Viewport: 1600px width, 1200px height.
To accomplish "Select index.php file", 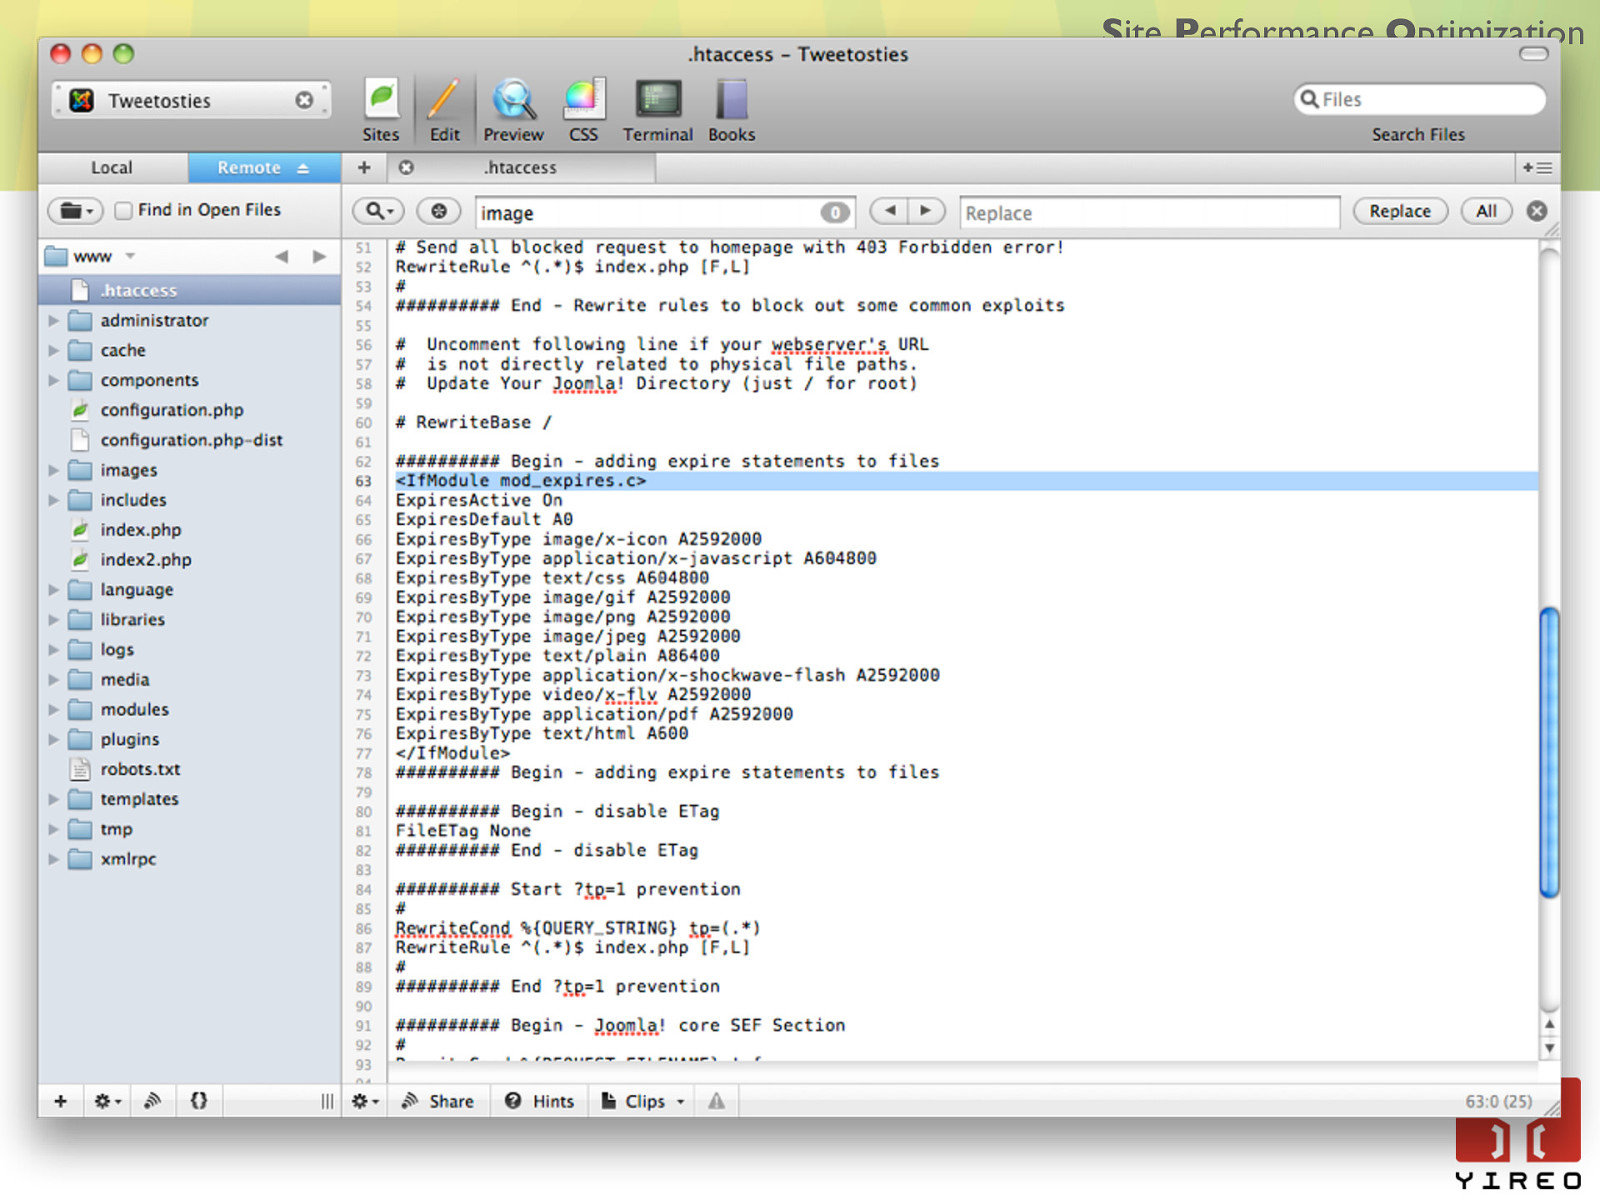I will coord(190,530).
